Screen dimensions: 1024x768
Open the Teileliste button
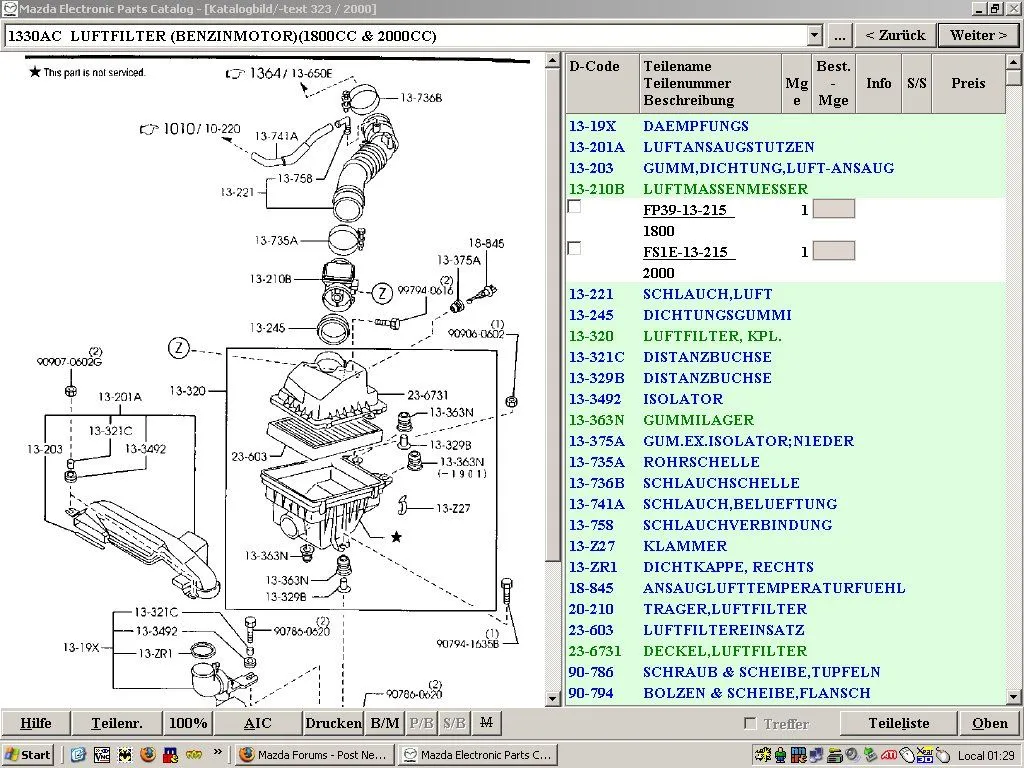click(x=898, y=723)
